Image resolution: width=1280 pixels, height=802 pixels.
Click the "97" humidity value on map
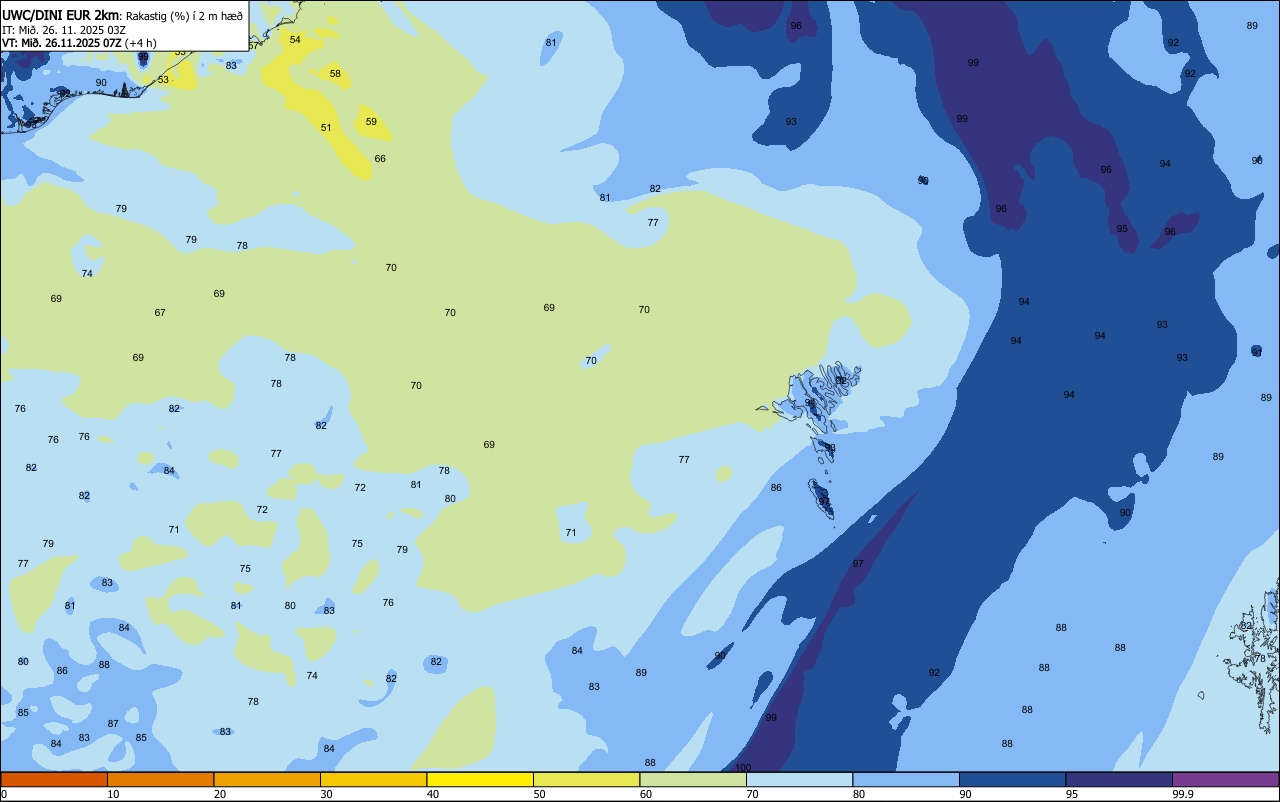click(858, 564)
